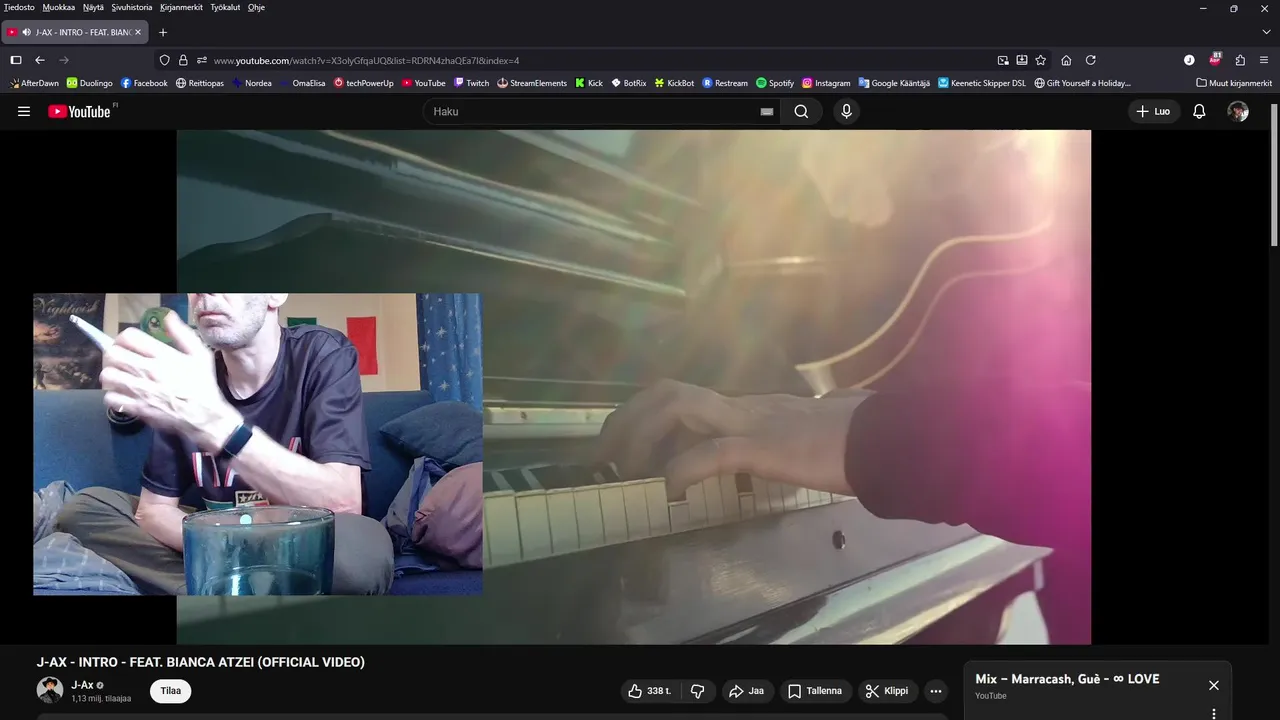The height and width of the screenshot is (720, 1280).
Task: Open Duolingo bookmark
Action: coord(90,83)
